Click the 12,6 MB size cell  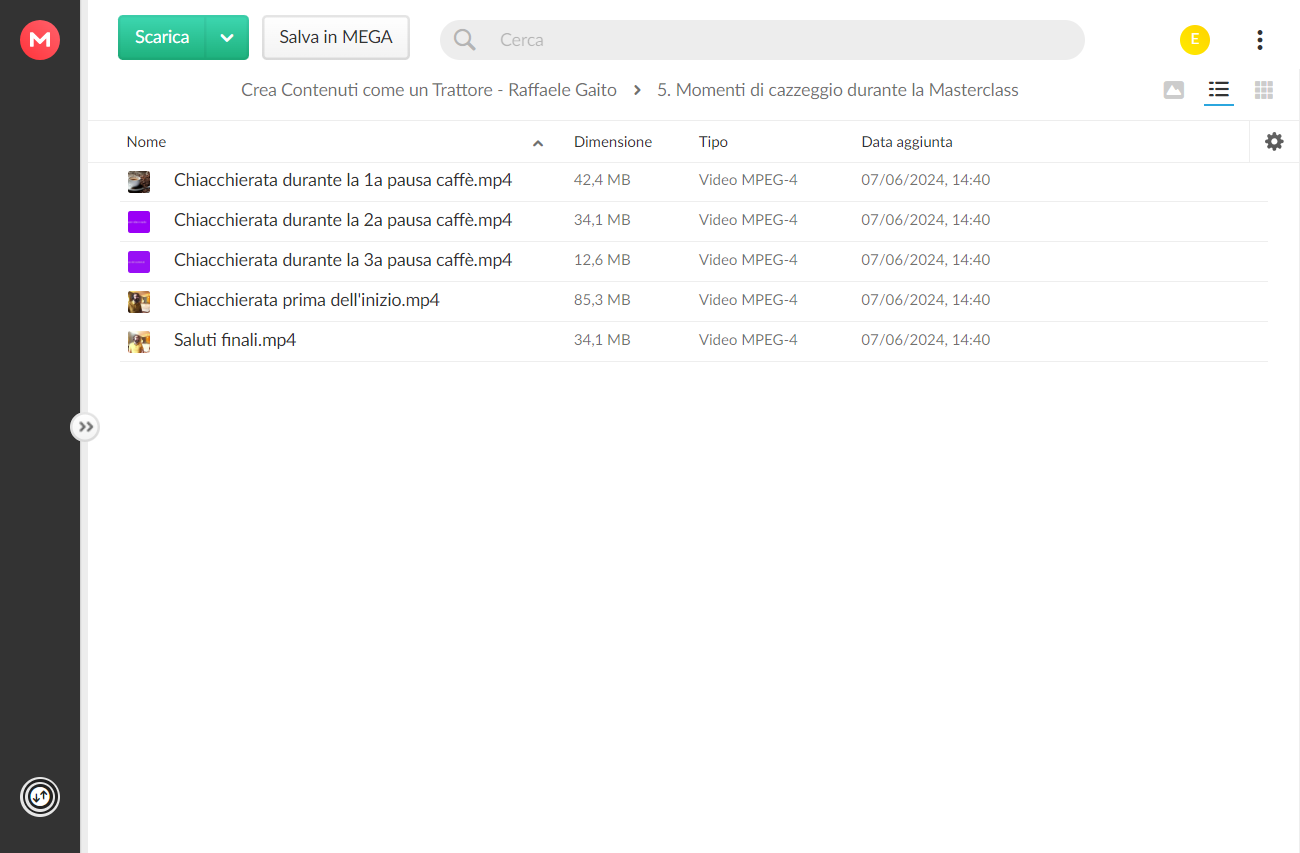click(602, 260)
